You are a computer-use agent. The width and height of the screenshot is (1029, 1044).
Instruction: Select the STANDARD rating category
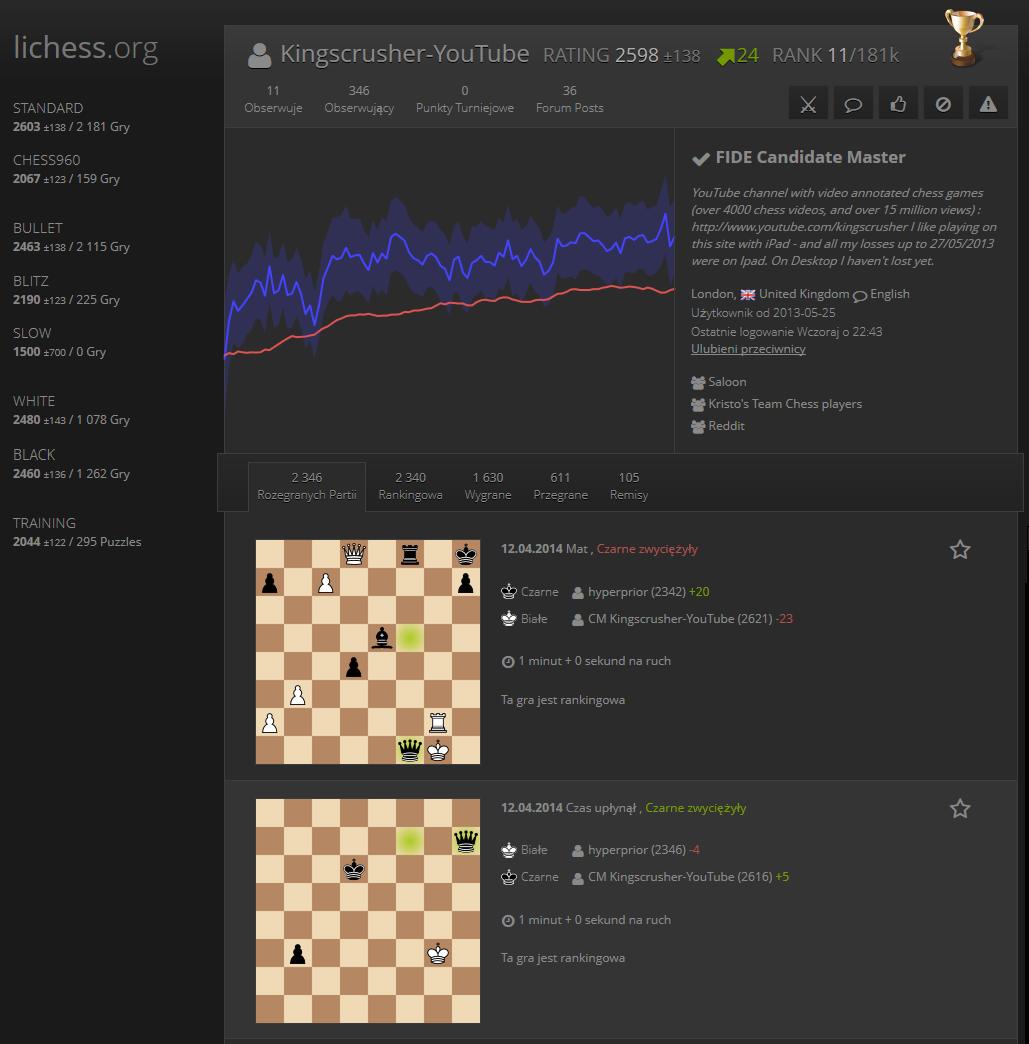coord(72,117)
